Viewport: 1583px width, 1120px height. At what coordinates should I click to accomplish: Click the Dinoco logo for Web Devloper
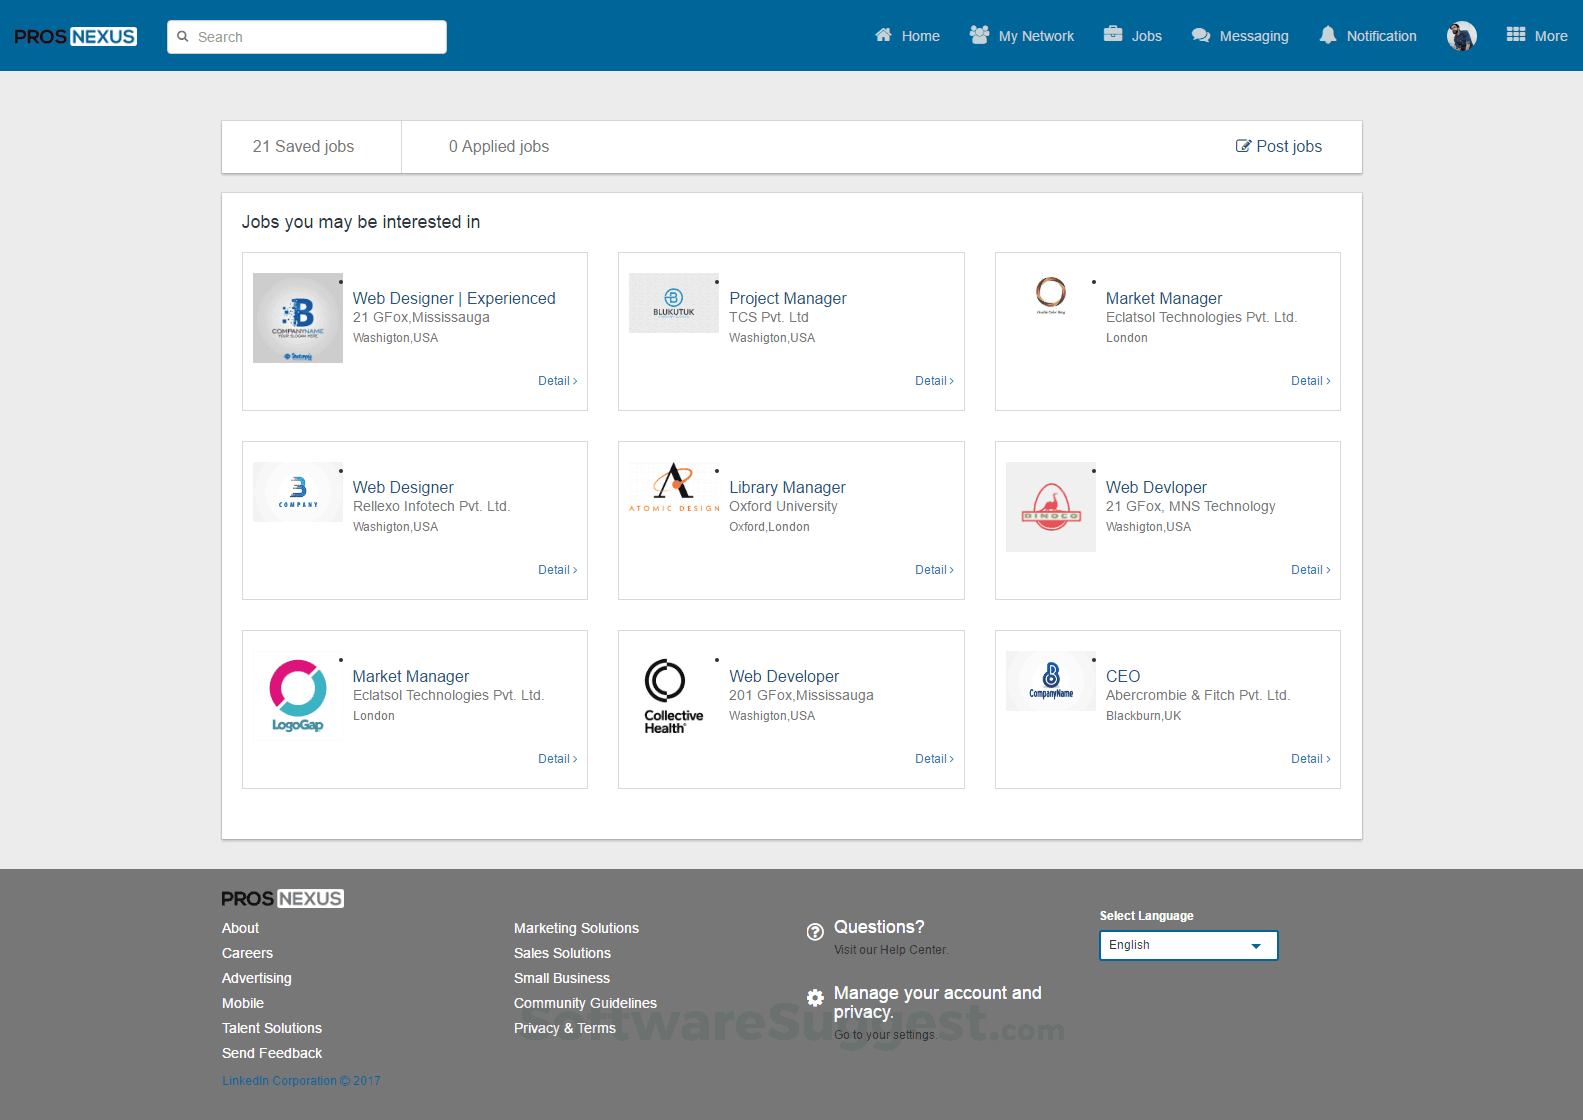1051,507
